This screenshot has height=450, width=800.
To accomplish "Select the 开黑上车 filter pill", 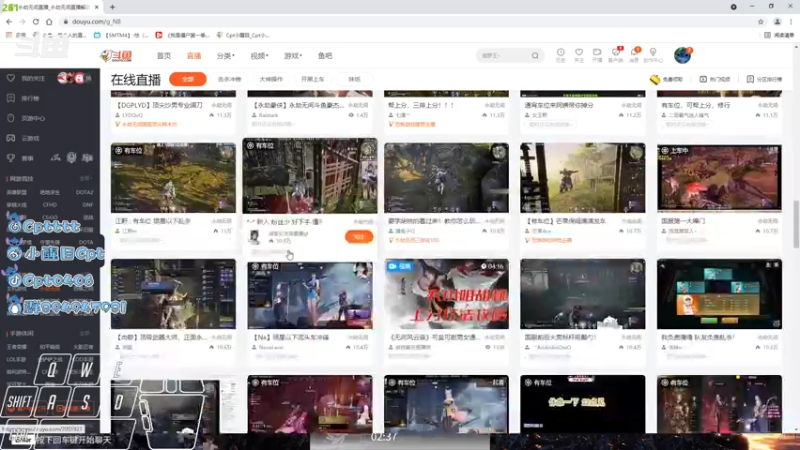I will 312,79.
